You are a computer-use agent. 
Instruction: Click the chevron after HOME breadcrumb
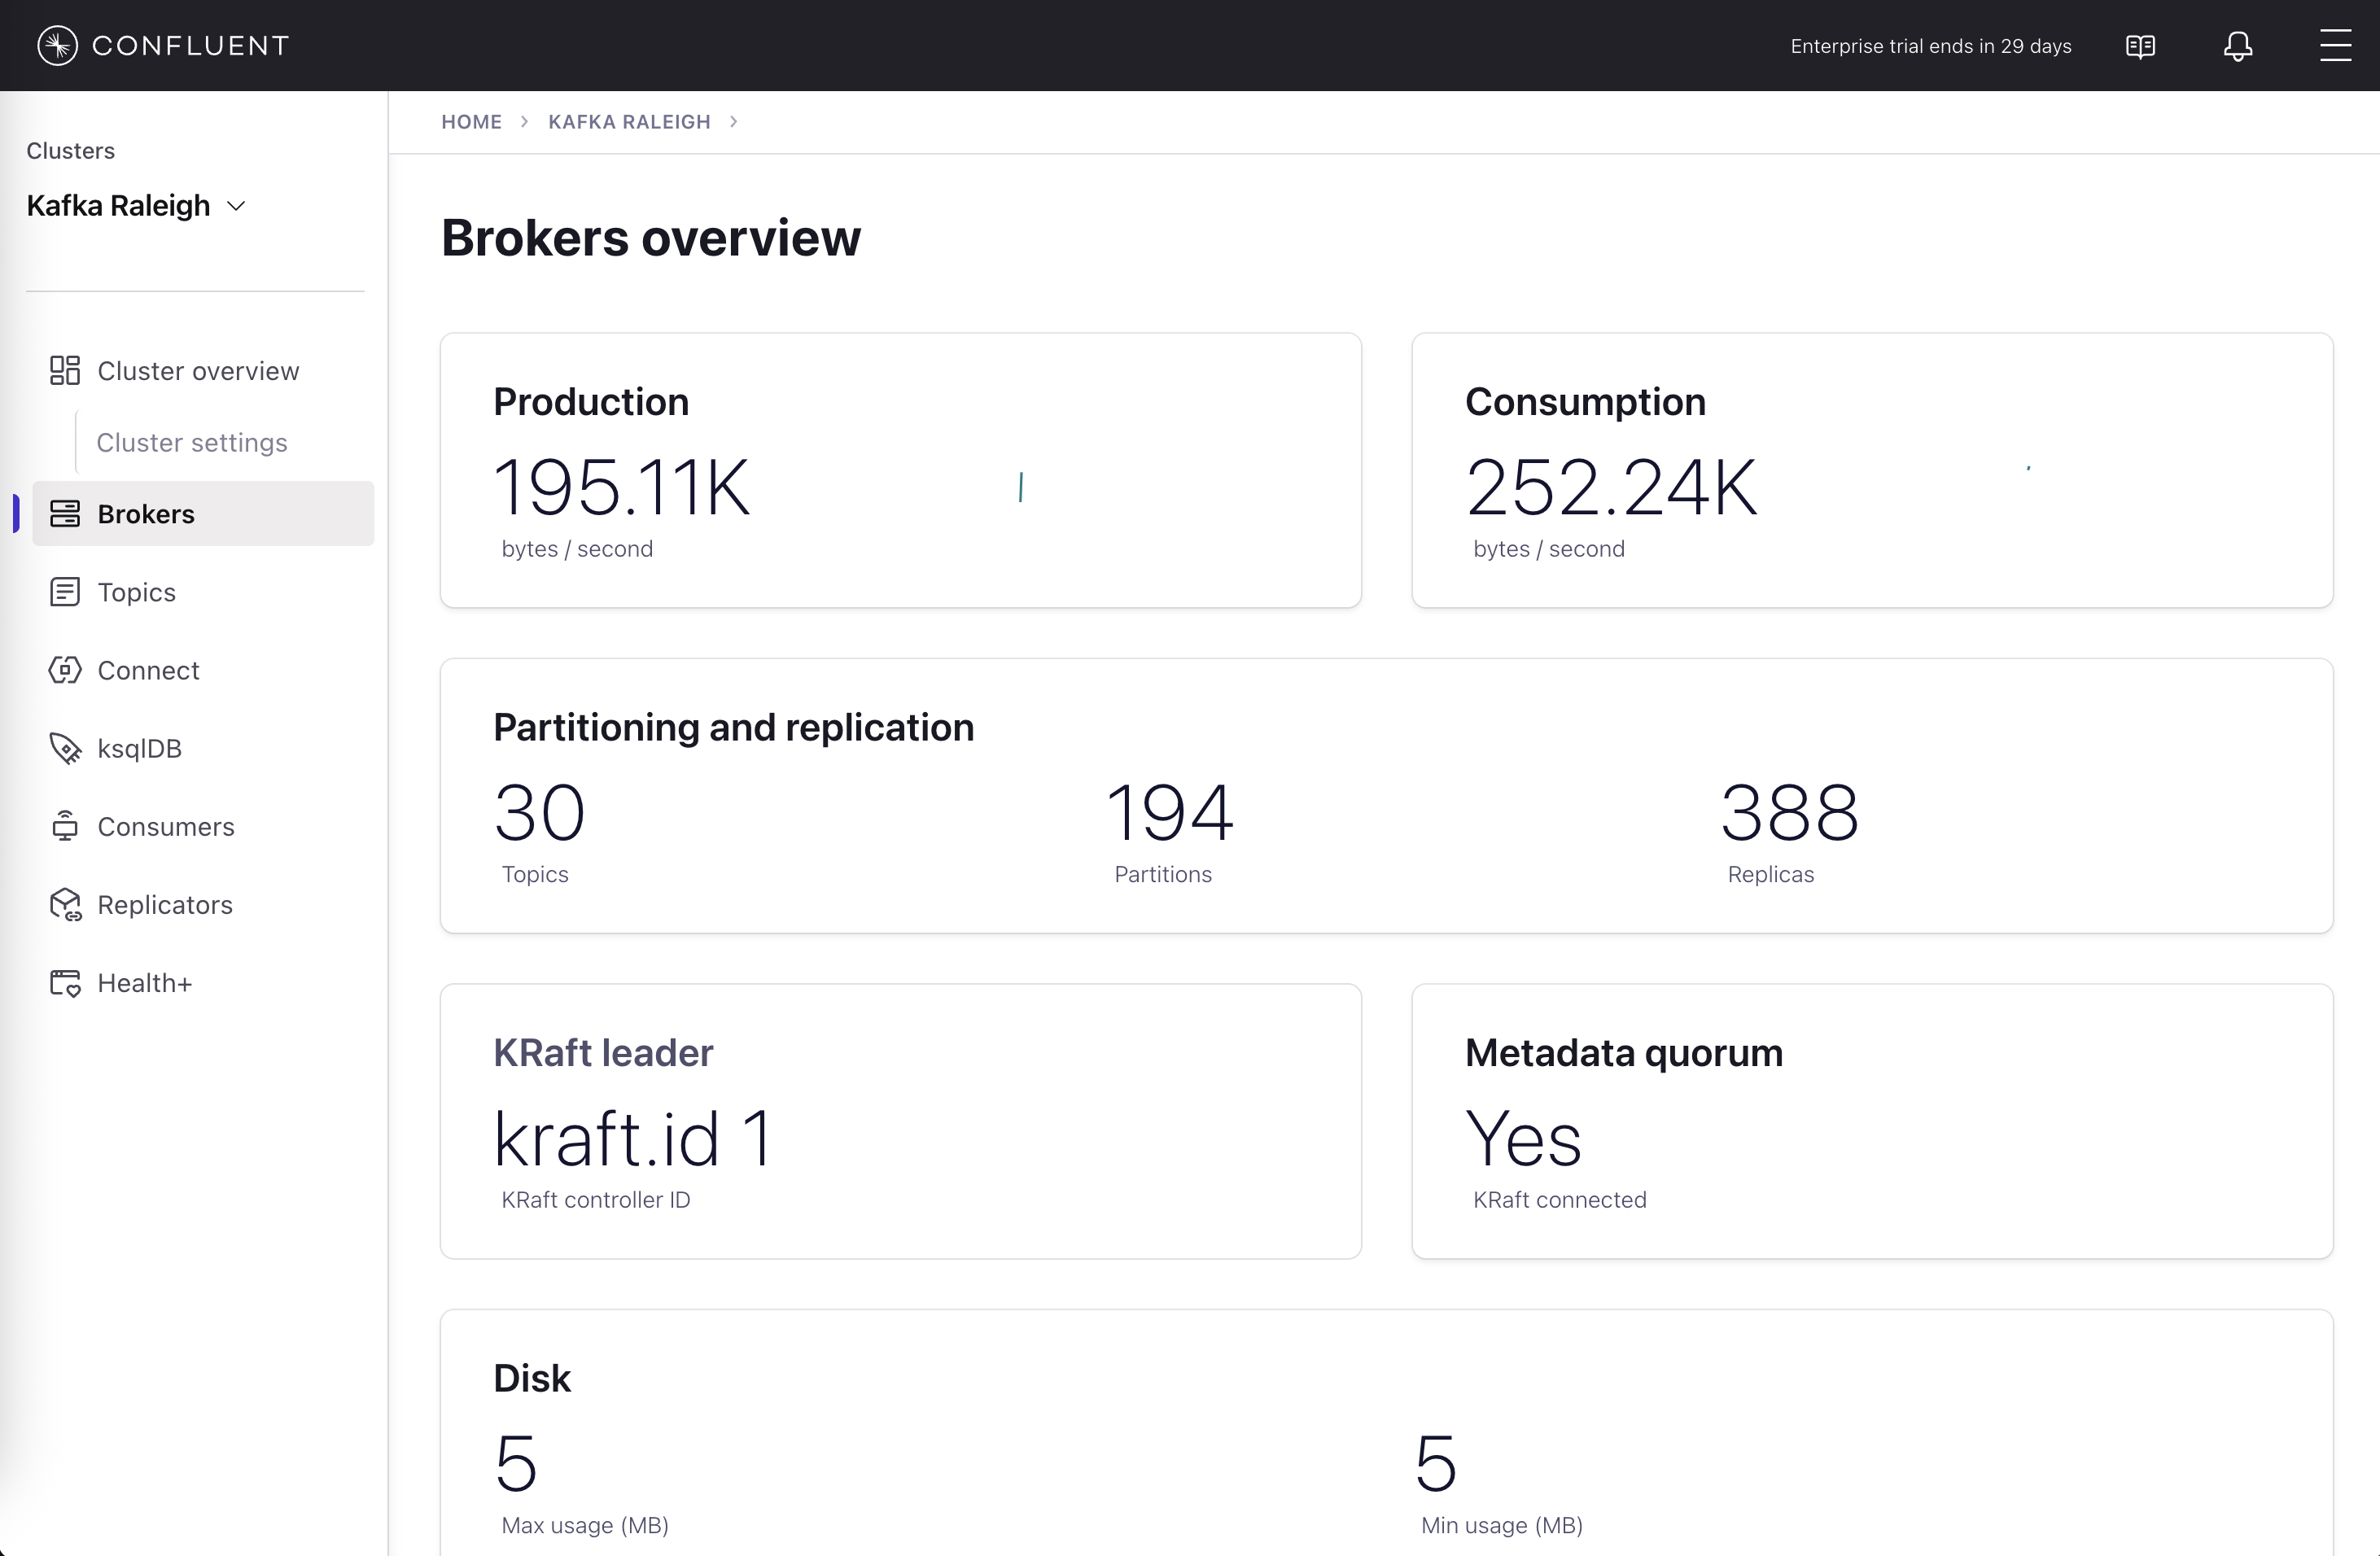click(x=524, y=122)
